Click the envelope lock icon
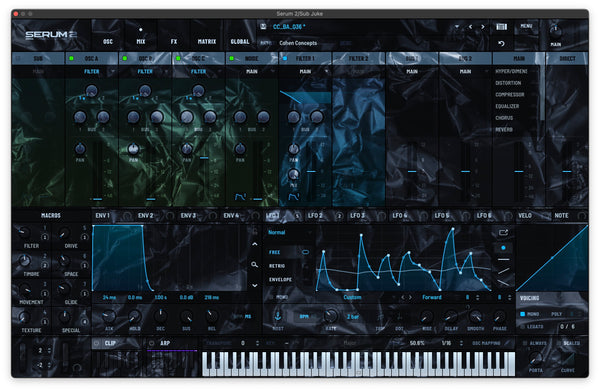Image resolution: width=600 pixels, height=391 pixels. coord(254,230)
